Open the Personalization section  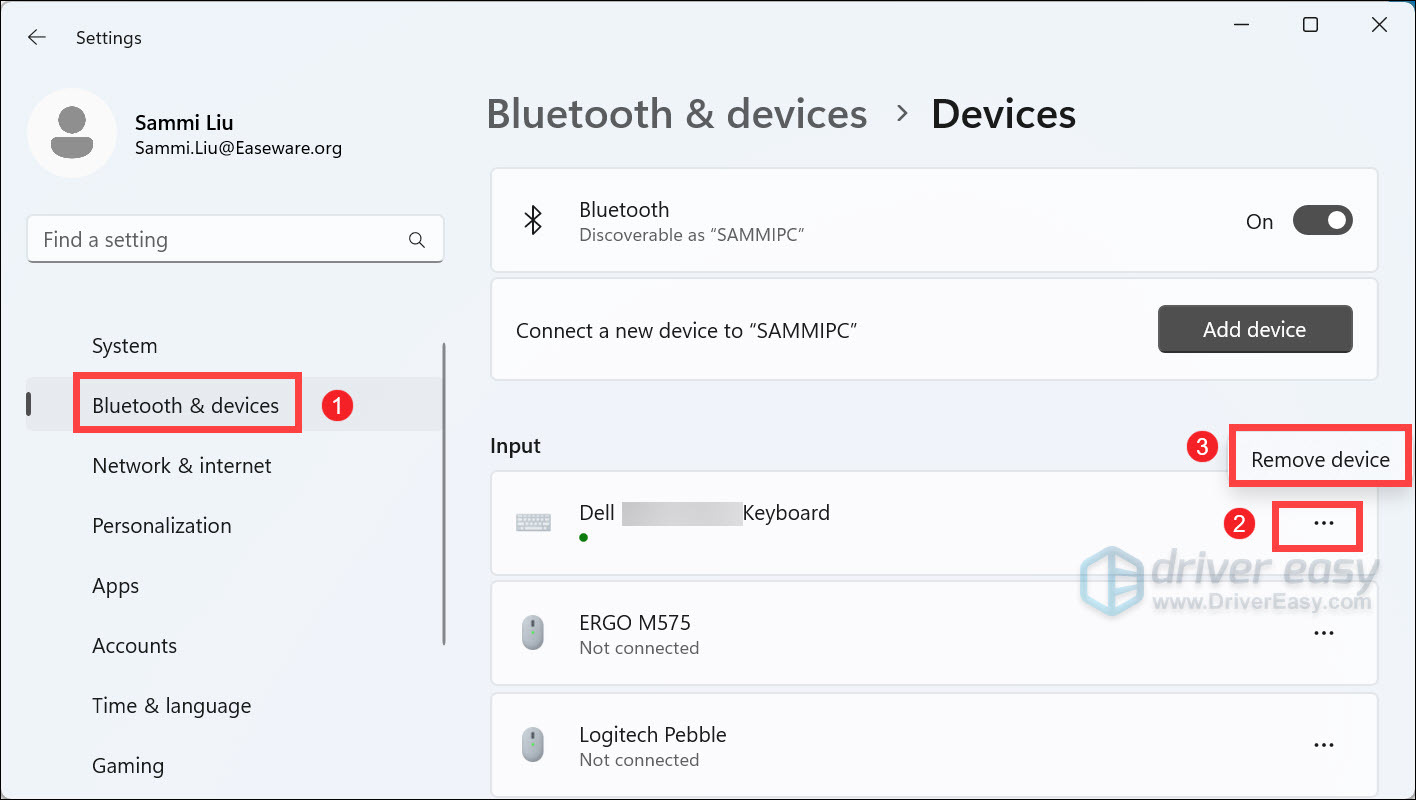(161, 525)
